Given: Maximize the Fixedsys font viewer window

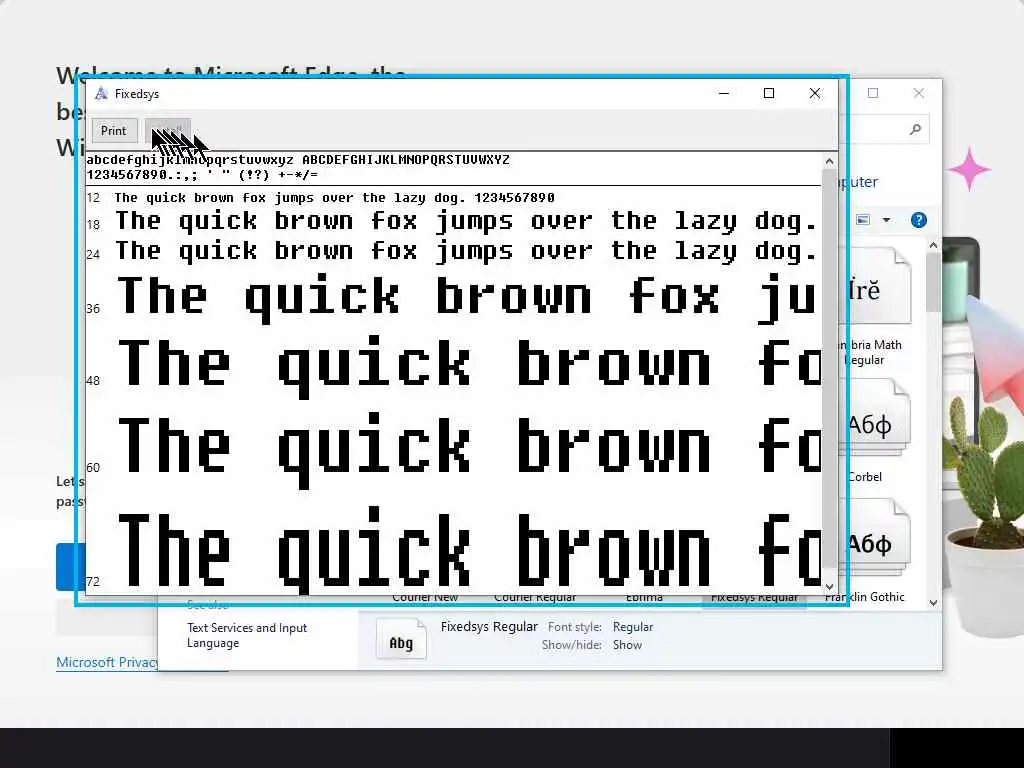Looking at the screenshot, I should 769,93.
